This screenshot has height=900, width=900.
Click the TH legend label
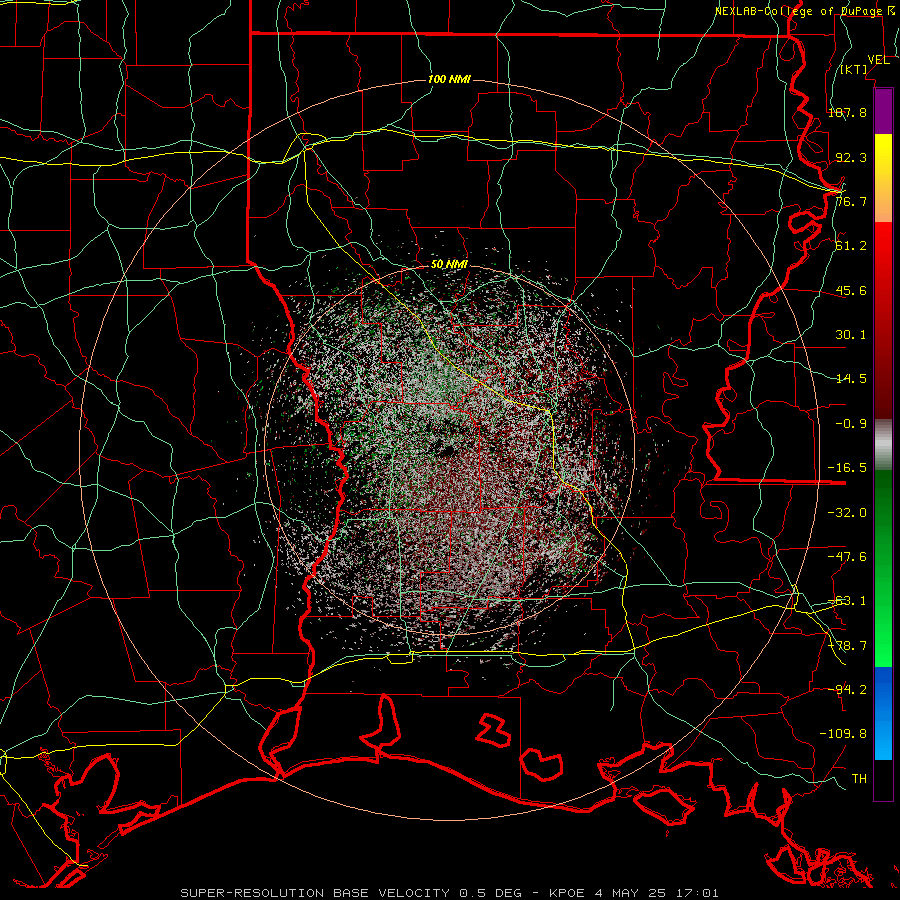[x=859, y=778]
